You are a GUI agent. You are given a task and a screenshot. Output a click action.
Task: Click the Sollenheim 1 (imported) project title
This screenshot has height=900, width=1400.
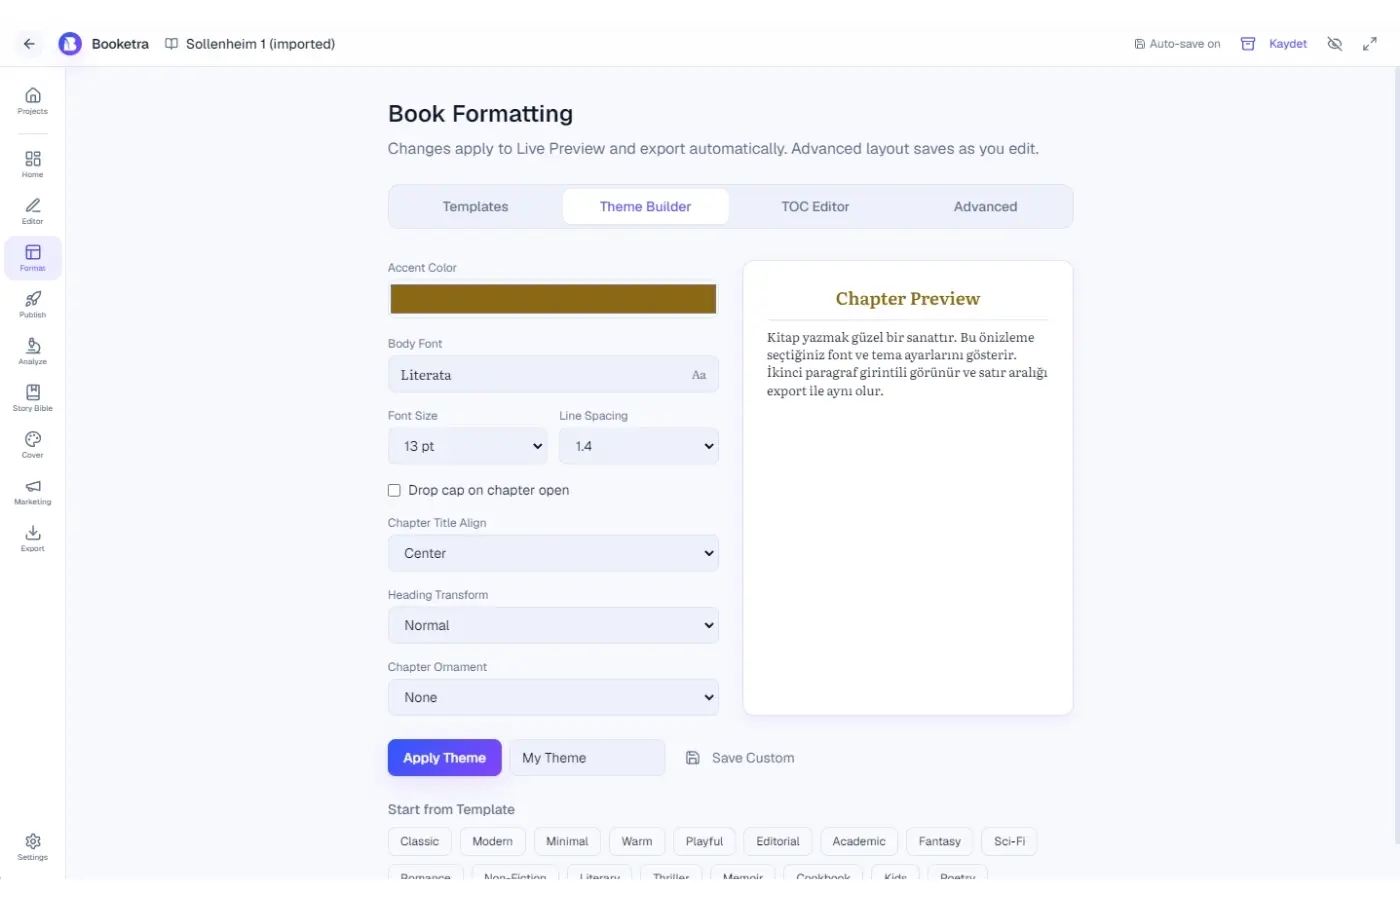click(x=260, y=44)
